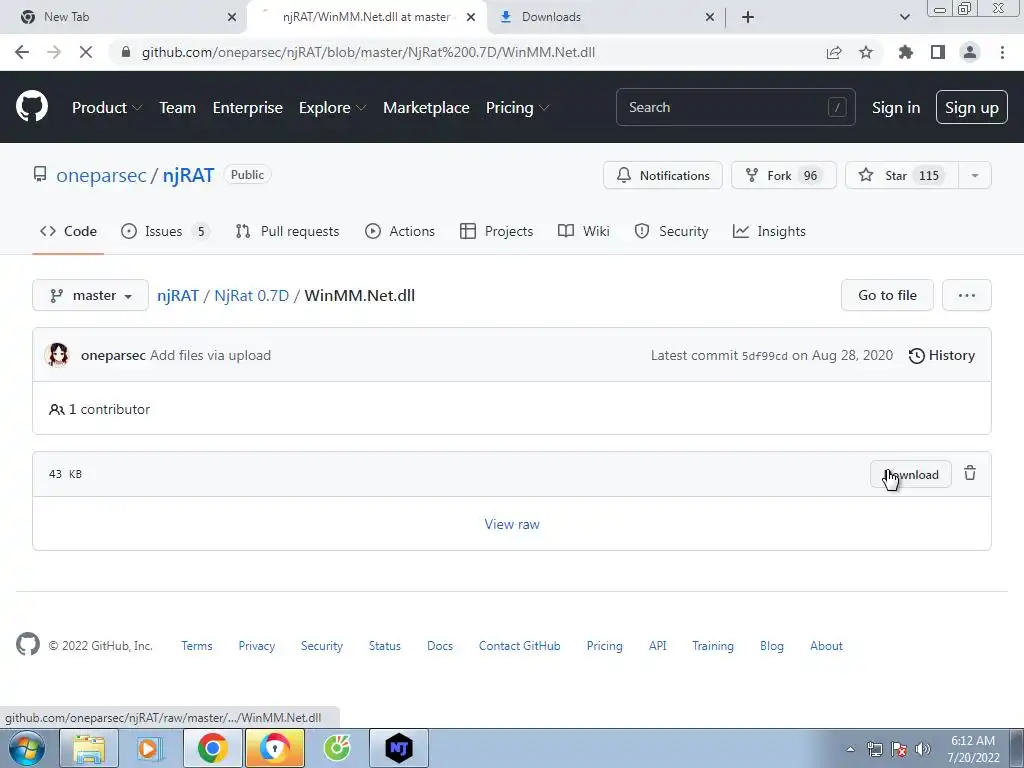Click oneparsec avatar image
The image size is (1024, 768).
tap(57, 355)
